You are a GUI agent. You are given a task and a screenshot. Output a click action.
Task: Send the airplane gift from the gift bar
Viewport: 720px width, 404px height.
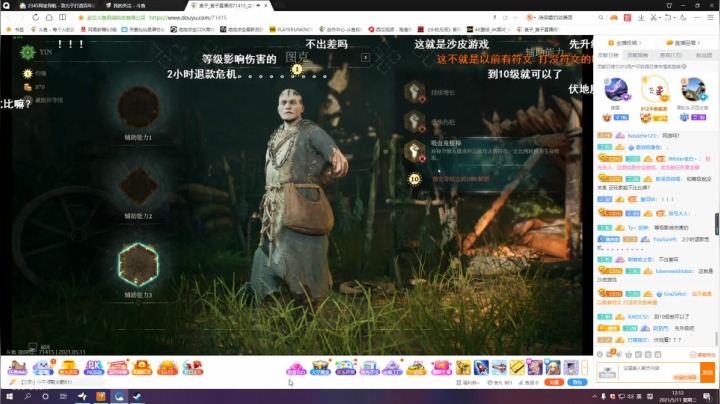(499, 367)
